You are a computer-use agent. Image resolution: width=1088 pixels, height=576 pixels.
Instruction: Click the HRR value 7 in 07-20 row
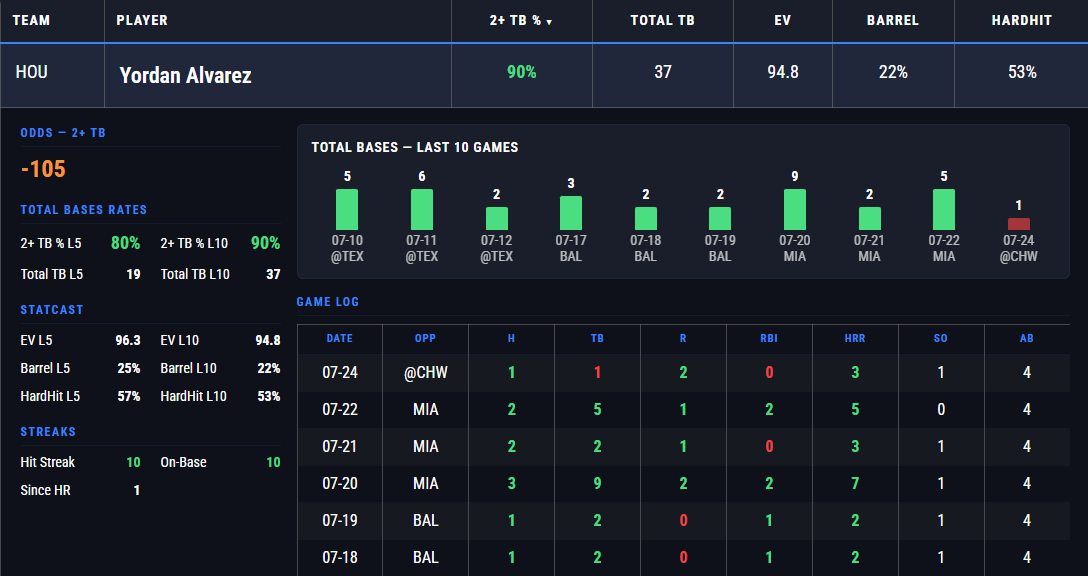[855, 483]
